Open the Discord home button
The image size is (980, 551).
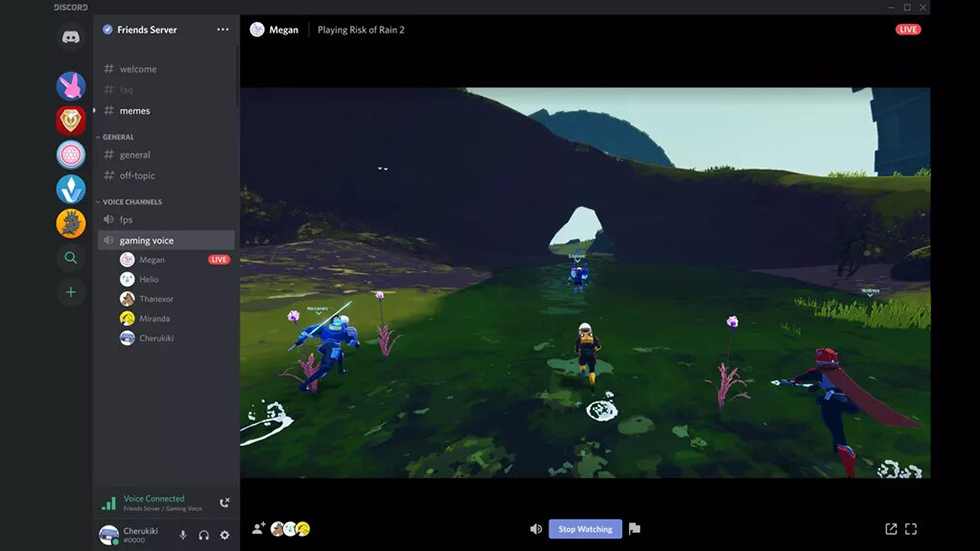point(71,37)
